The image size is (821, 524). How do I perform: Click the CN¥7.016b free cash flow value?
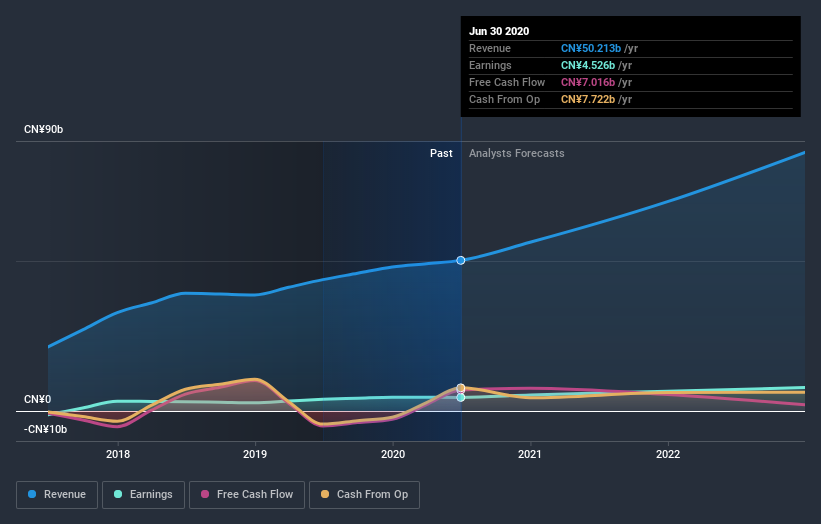tap(587, 82)
